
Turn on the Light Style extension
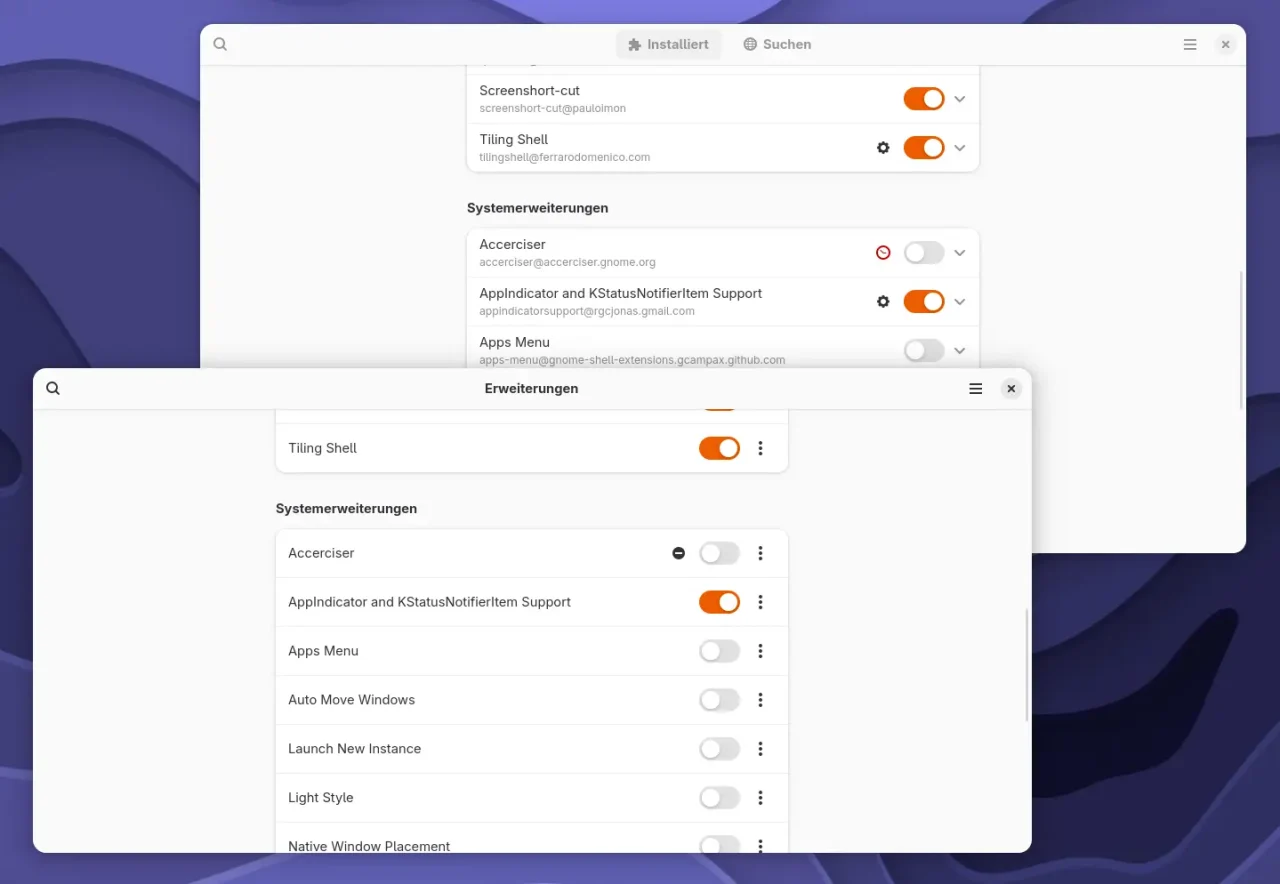click(719, 798)
